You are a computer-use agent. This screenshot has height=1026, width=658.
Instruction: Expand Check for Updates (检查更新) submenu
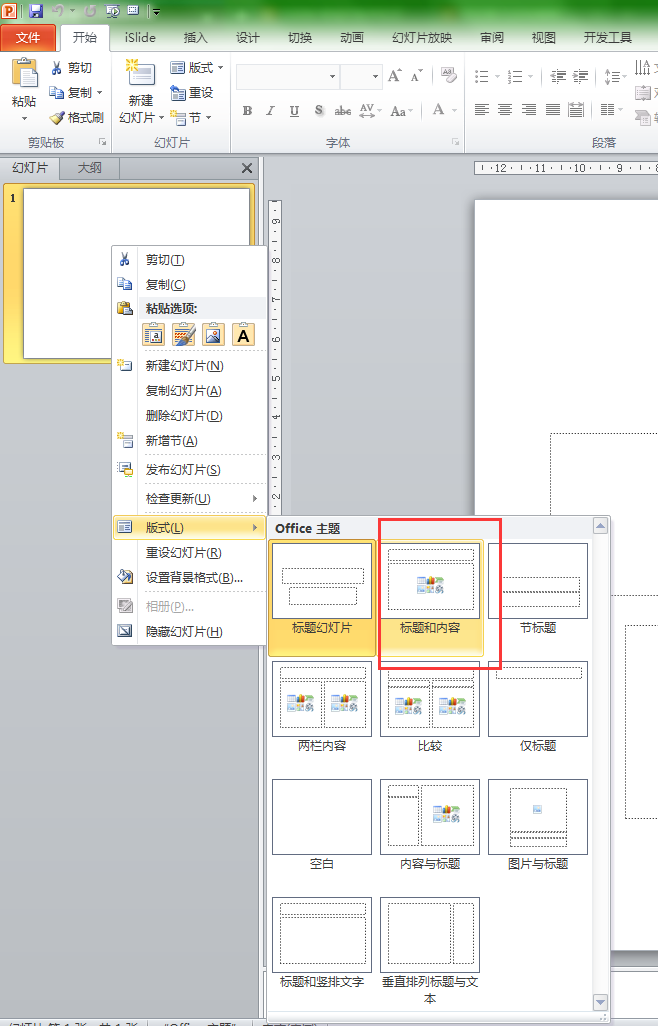[x=190, y=499]
